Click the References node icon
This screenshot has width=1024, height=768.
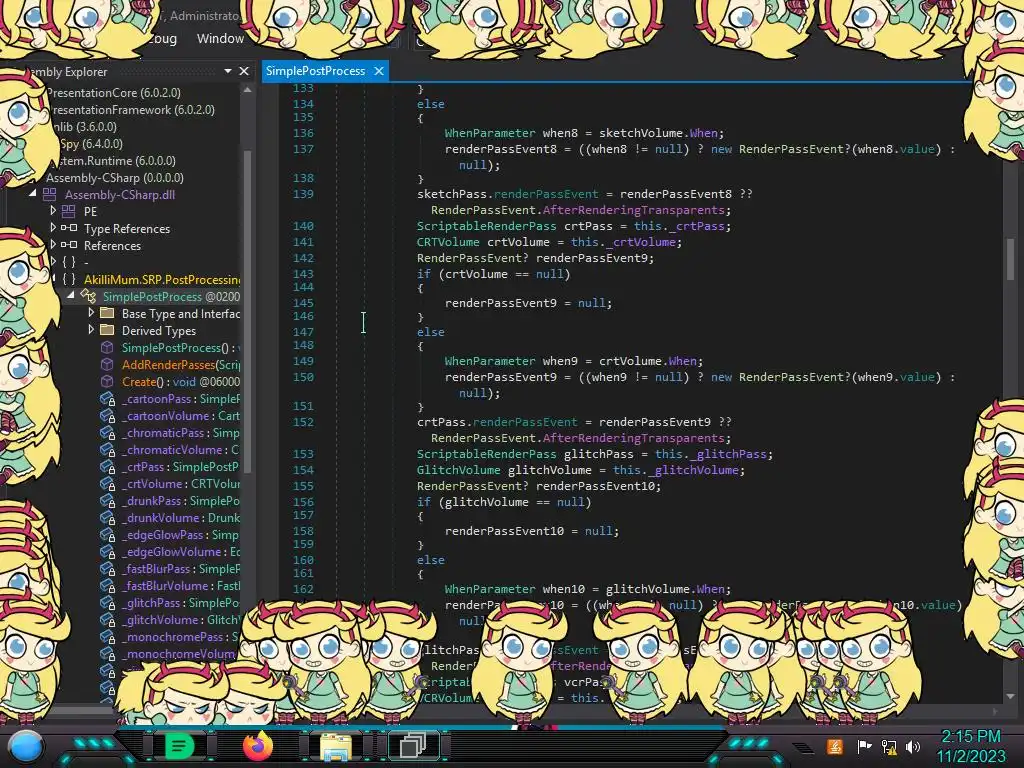pyautogui.click(x=69, y=245)
